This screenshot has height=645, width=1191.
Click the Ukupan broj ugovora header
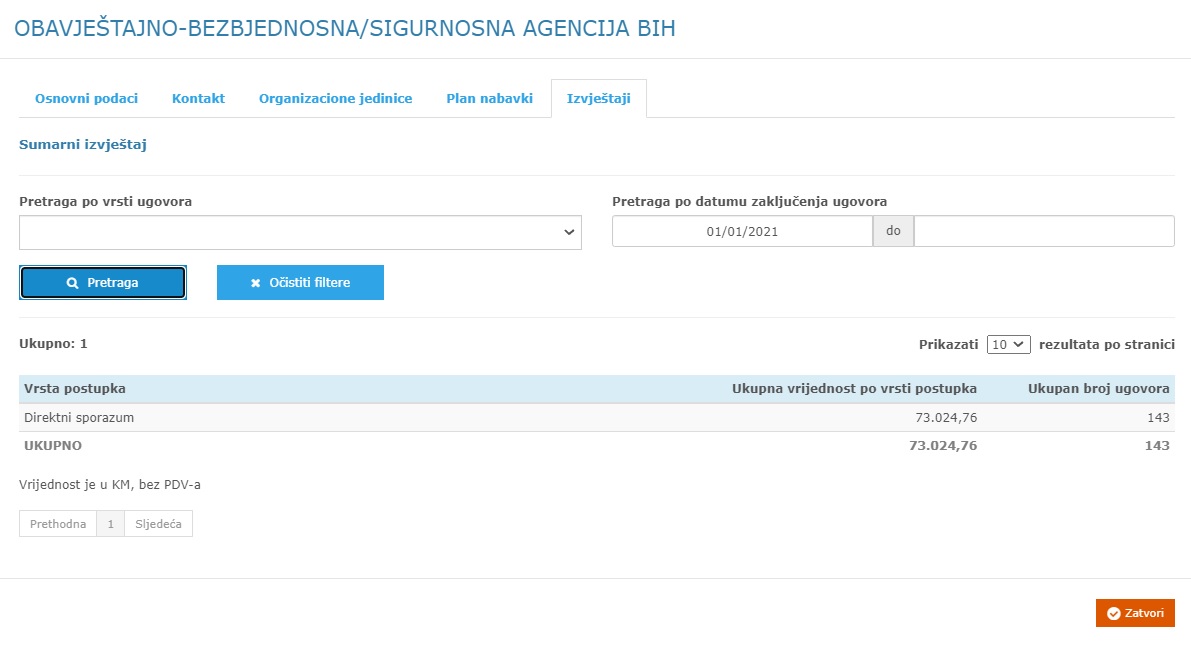(x=1098, y=388)
